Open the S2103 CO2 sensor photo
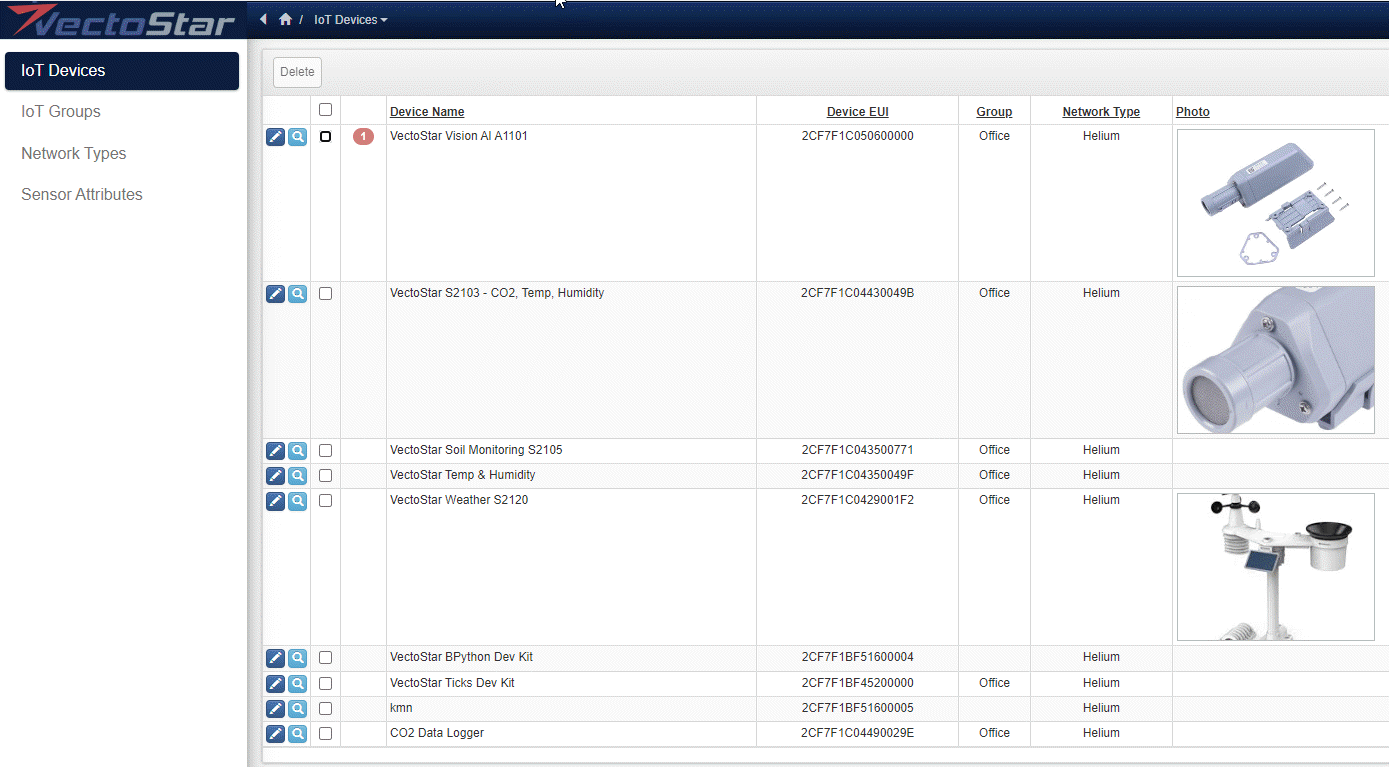Screen dimensions: 1389x767 click(1276, 360)
